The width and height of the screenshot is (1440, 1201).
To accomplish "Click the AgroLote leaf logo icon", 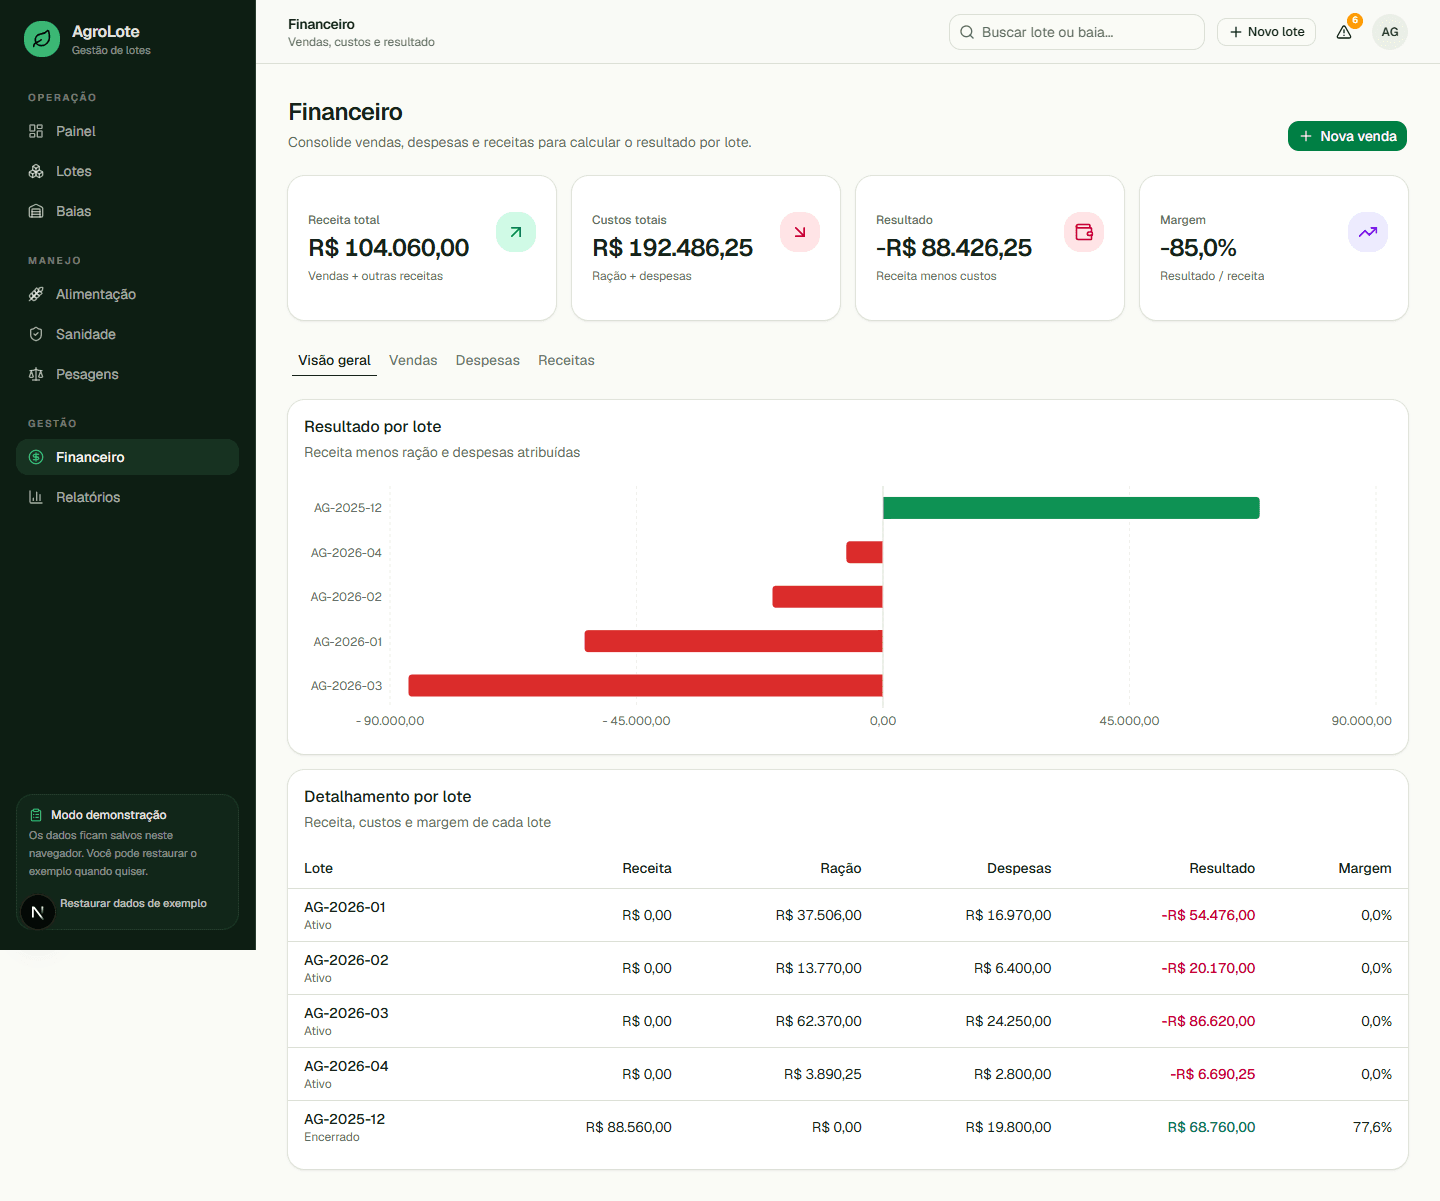I will pos(42,39).
